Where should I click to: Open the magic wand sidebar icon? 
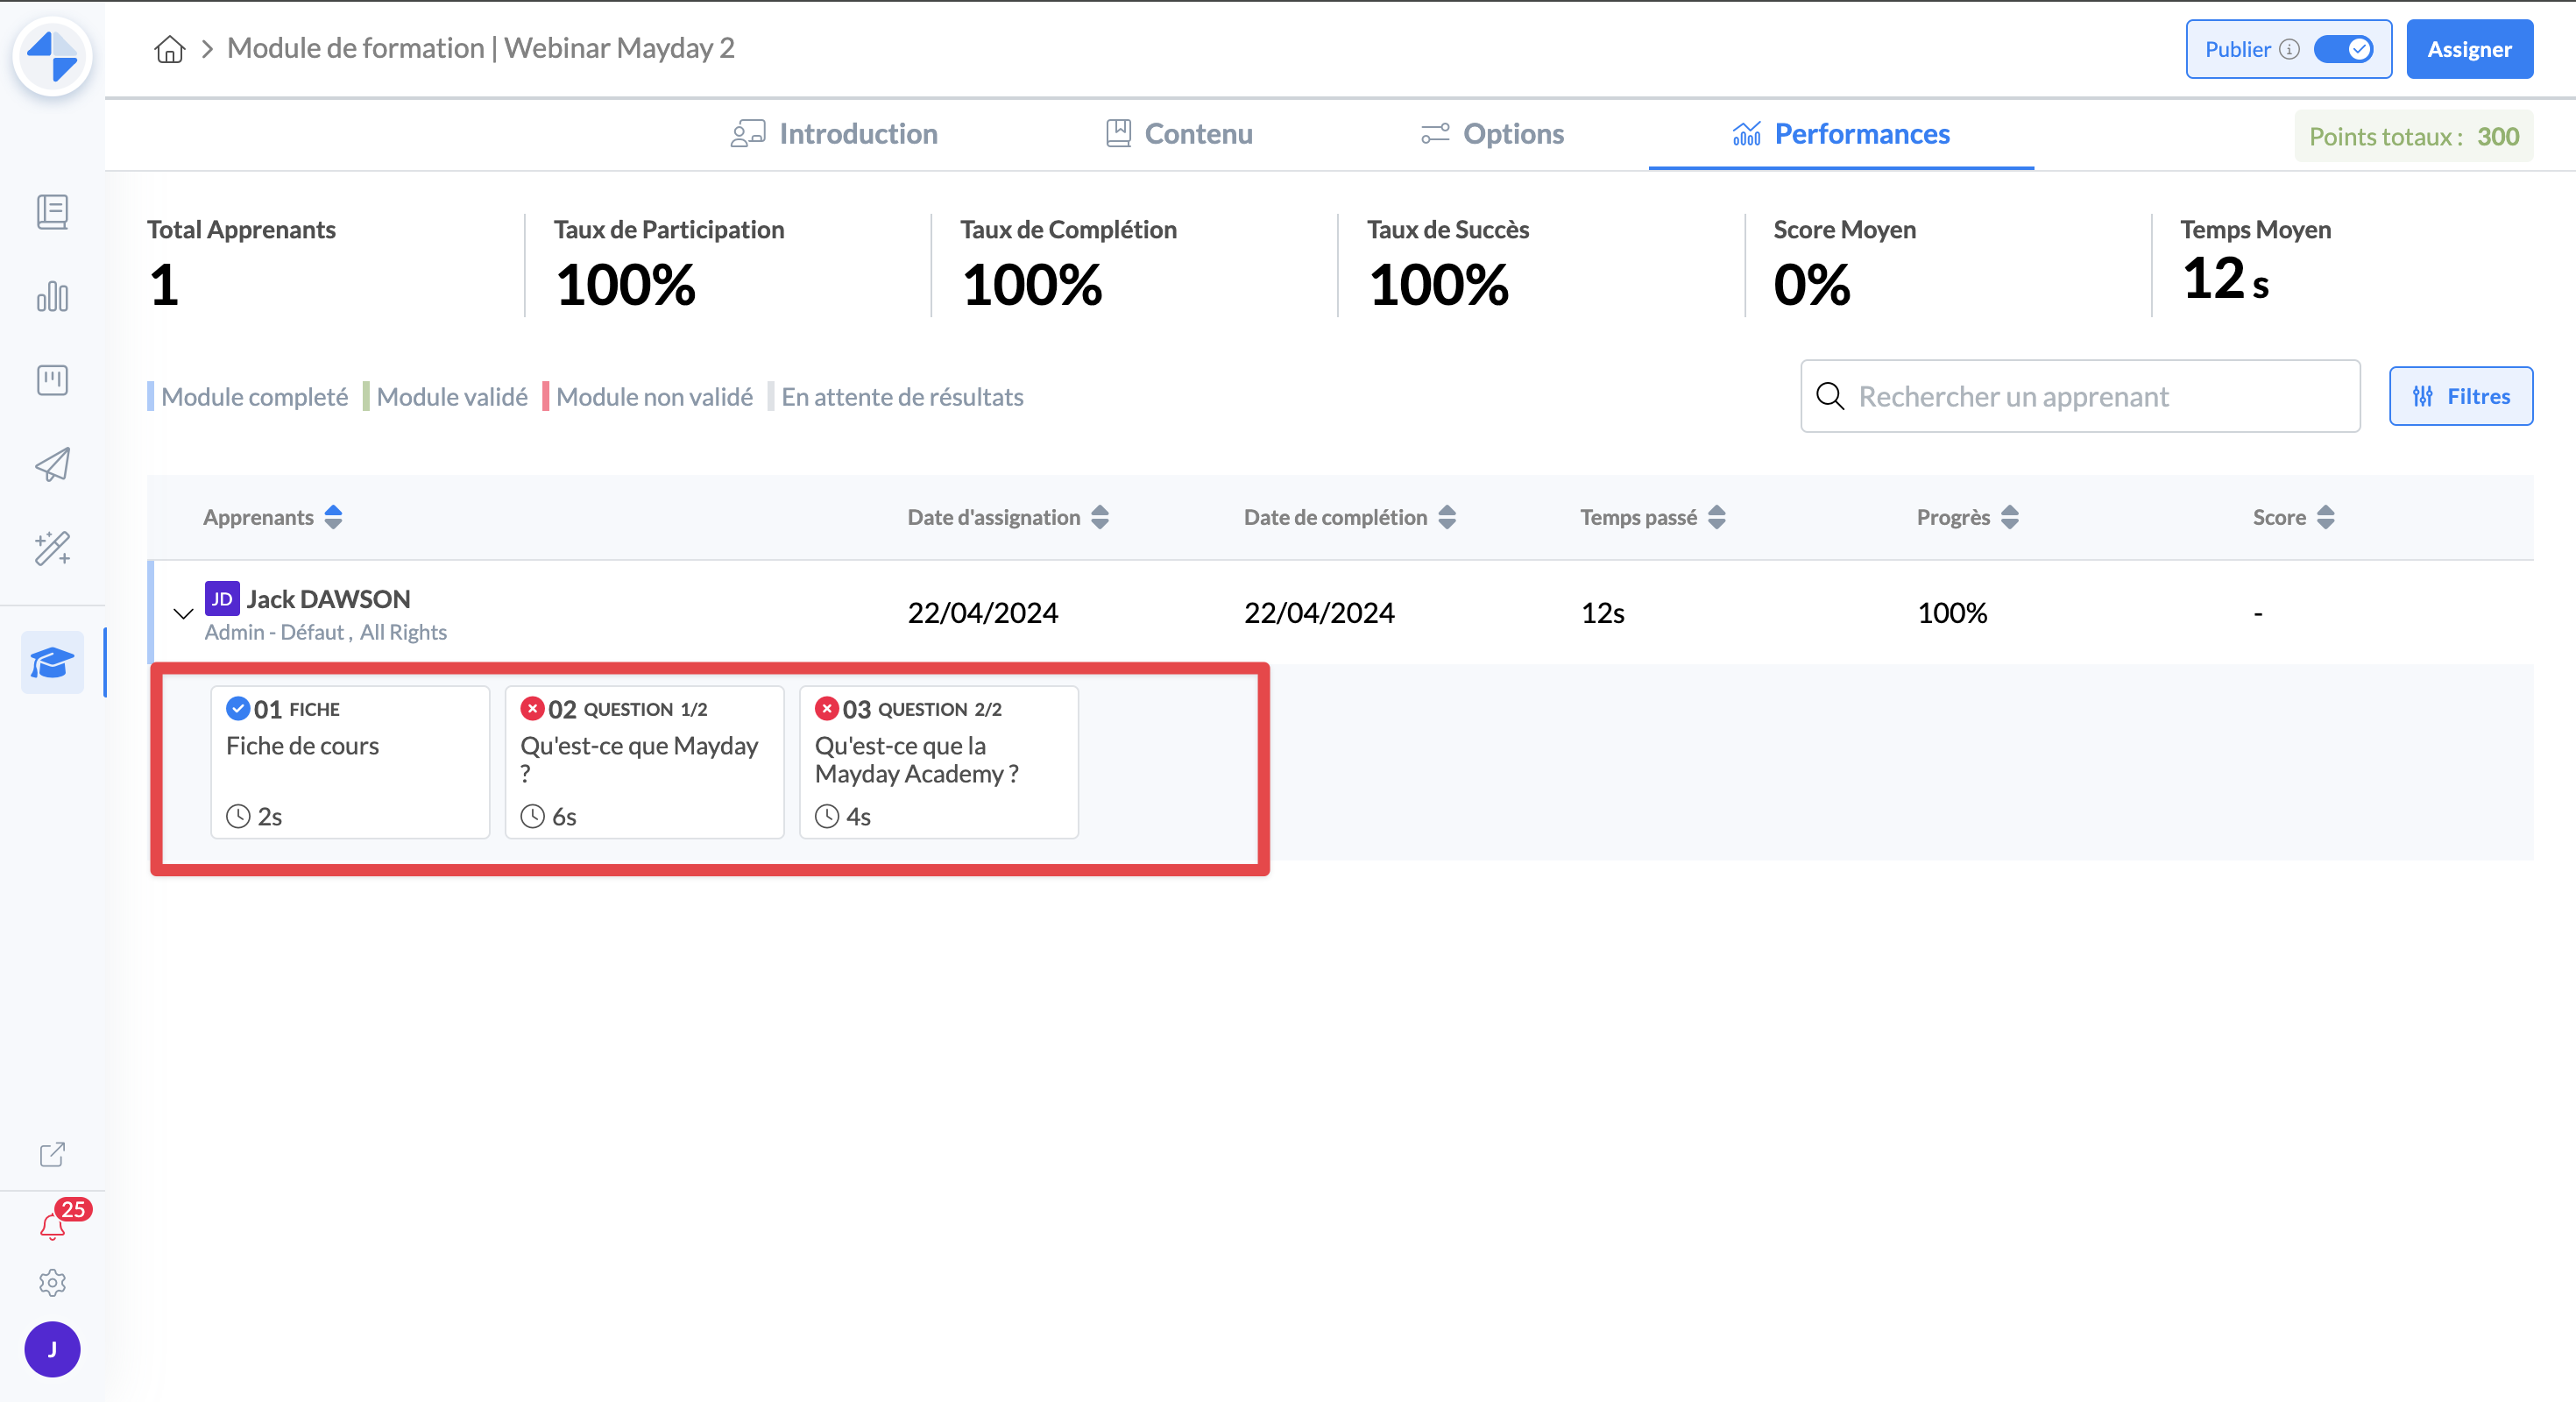tap(52, 548)
